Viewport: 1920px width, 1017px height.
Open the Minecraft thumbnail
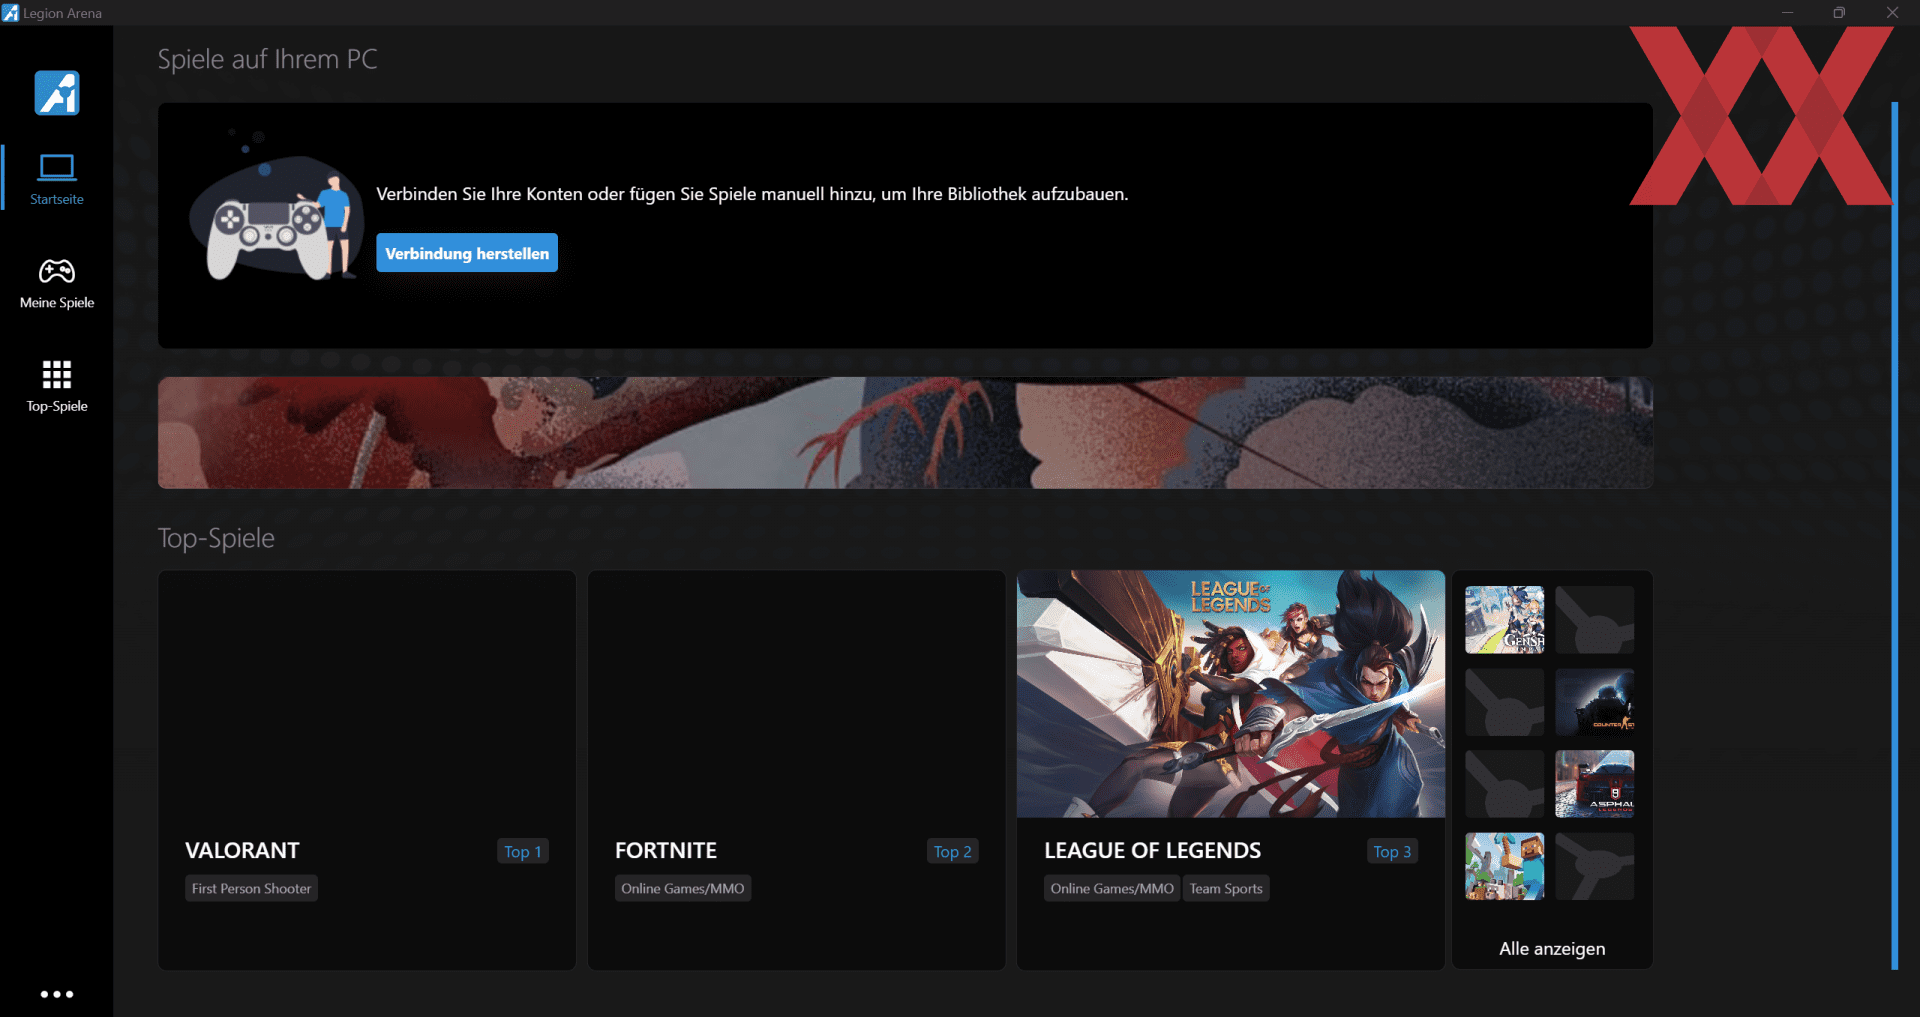(x=1505, y=866)
